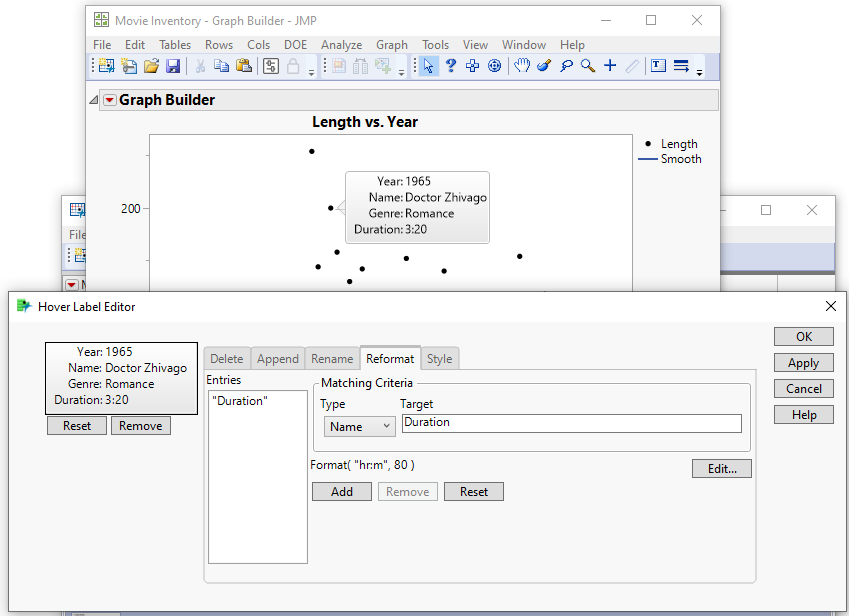Activate the Magnifier zoom tool
The image size is (849, 616).
(585, 66)
